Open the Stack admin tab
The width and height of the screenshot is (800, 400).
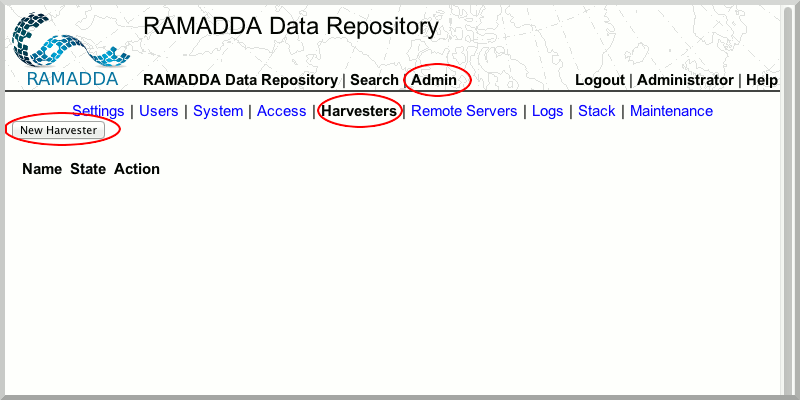tap(597, 111)
